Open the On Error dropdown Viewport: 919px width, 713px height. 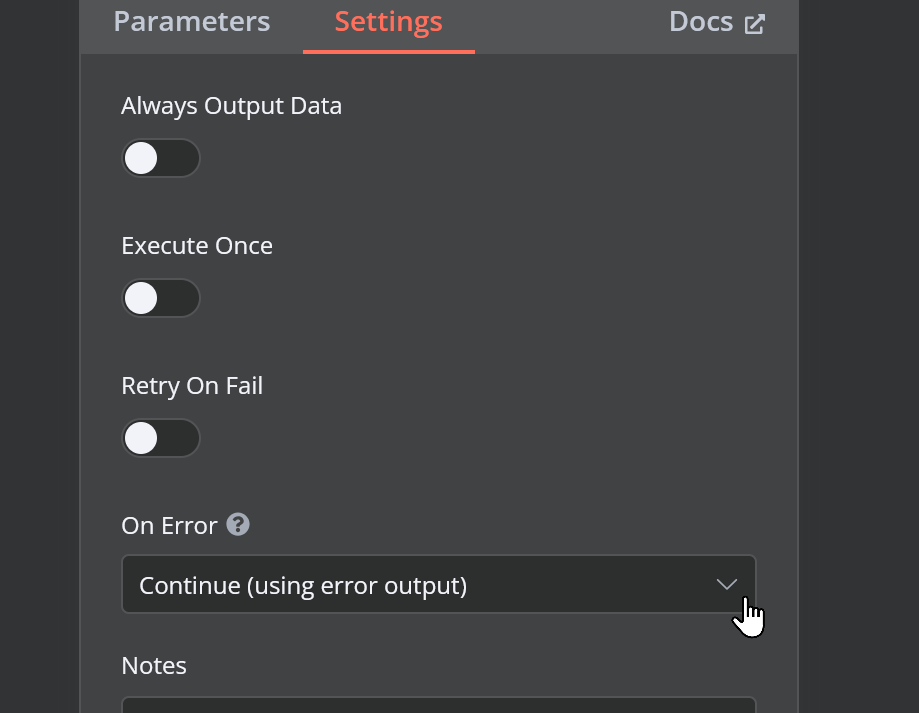click(x=438, y=584)
